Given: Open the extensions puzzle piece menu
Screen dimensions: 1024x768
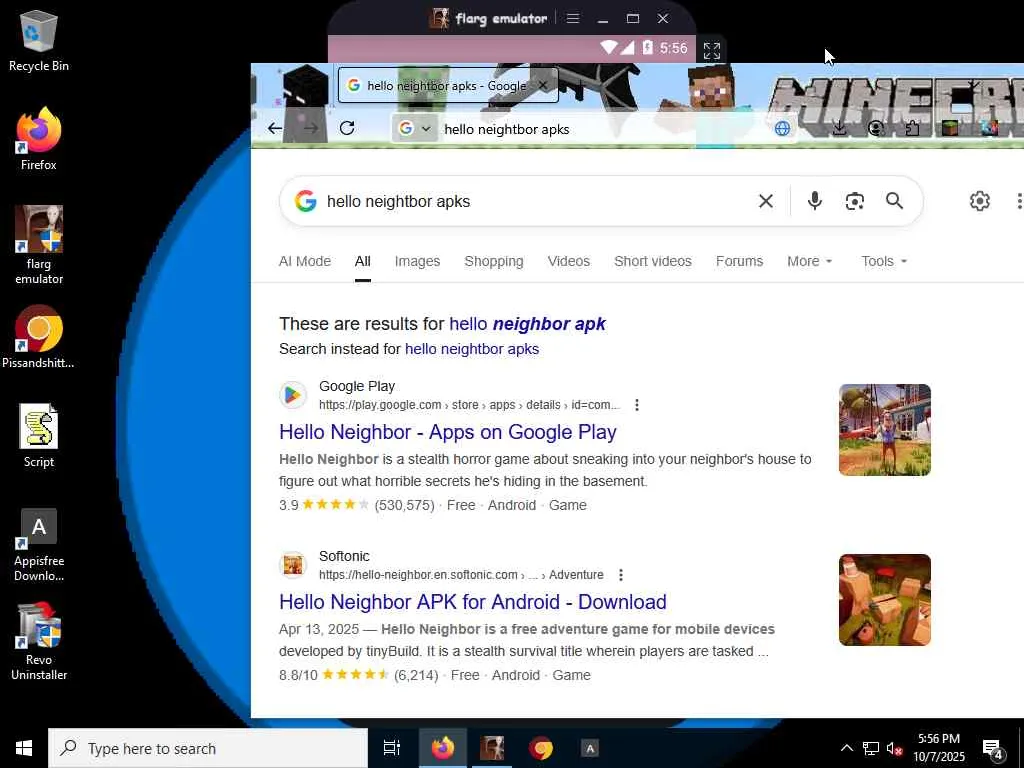Looking at the screenshot, I should click(x=912, y=129).
